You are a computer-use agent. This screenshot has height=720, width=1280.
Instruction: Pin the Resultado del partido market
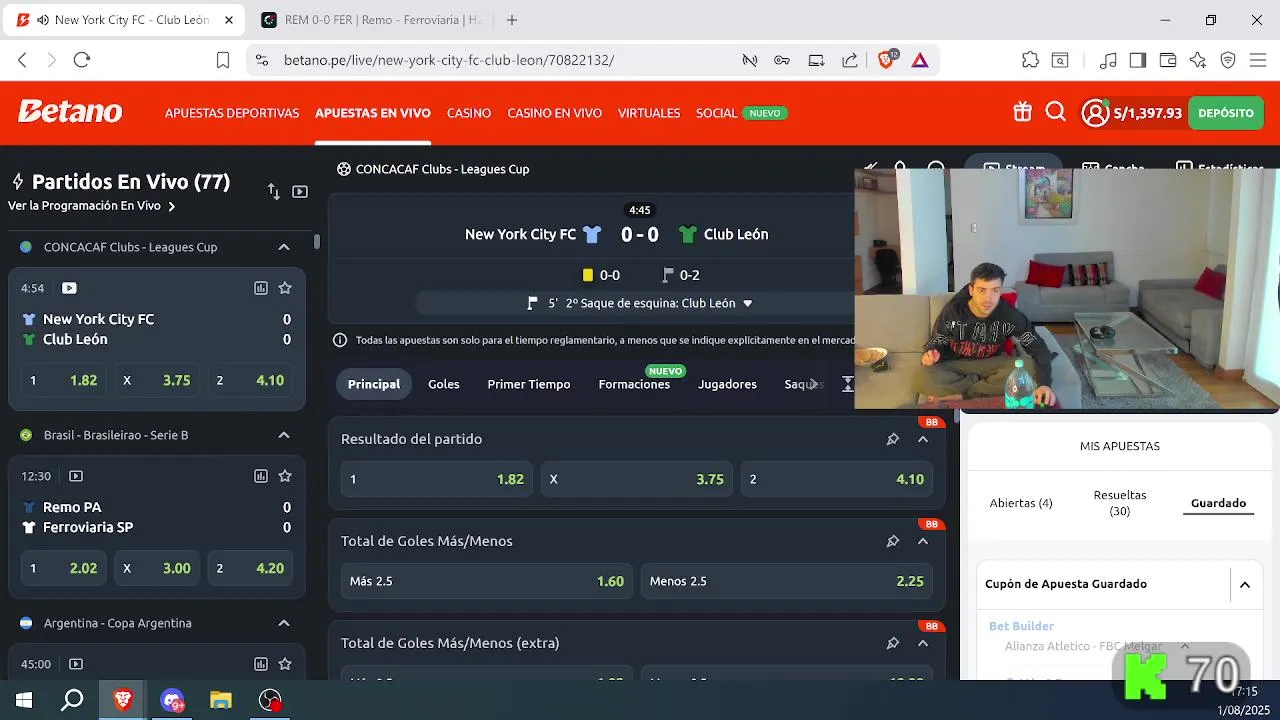pos(892,439)
